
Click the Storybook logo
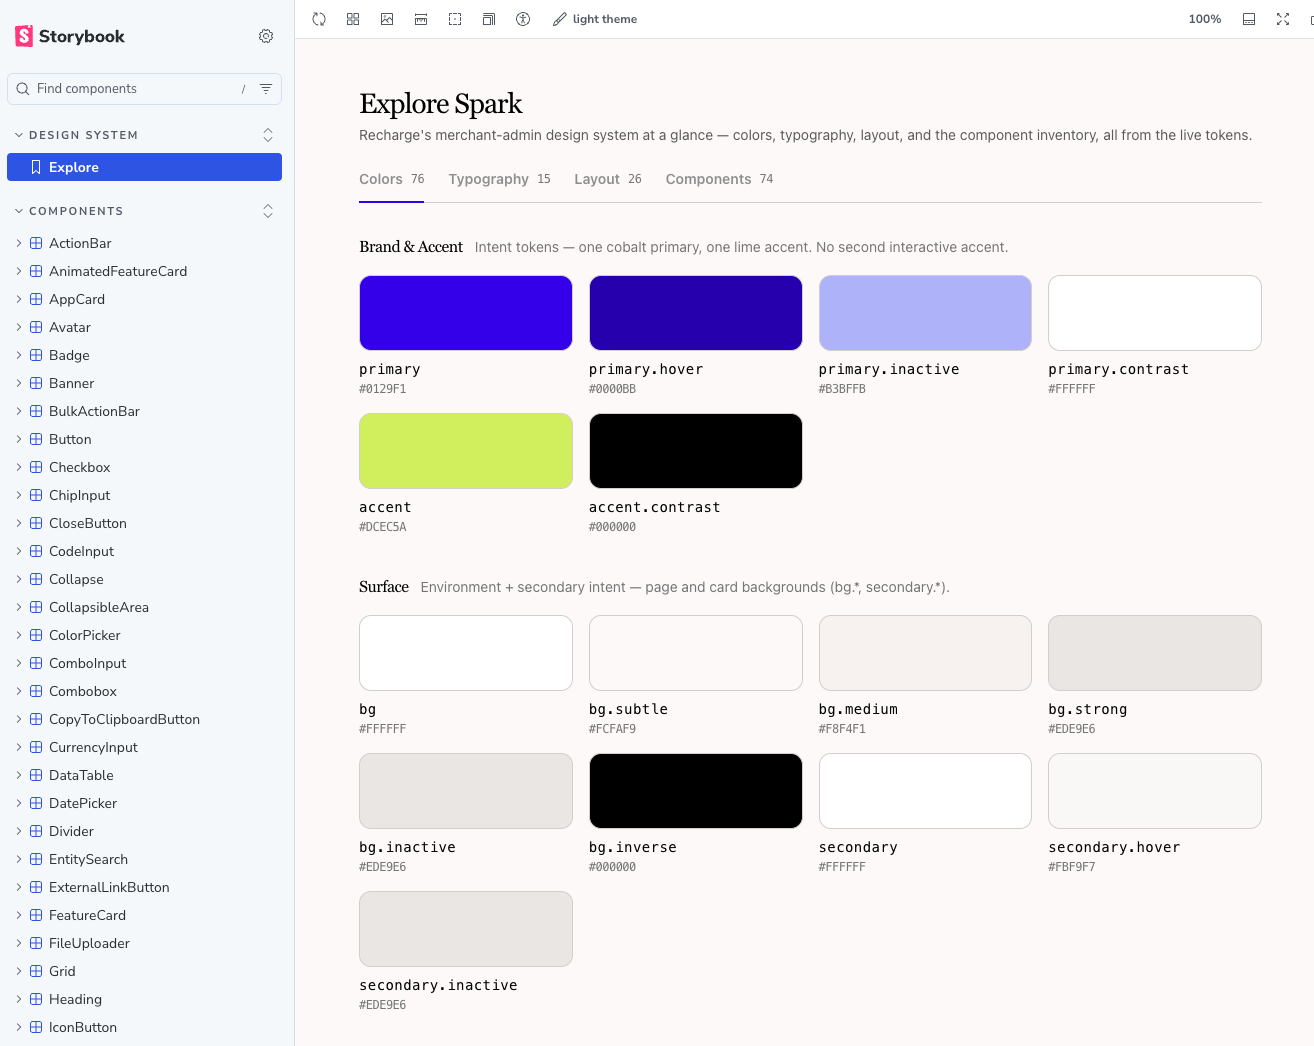(x=70, y=36)
